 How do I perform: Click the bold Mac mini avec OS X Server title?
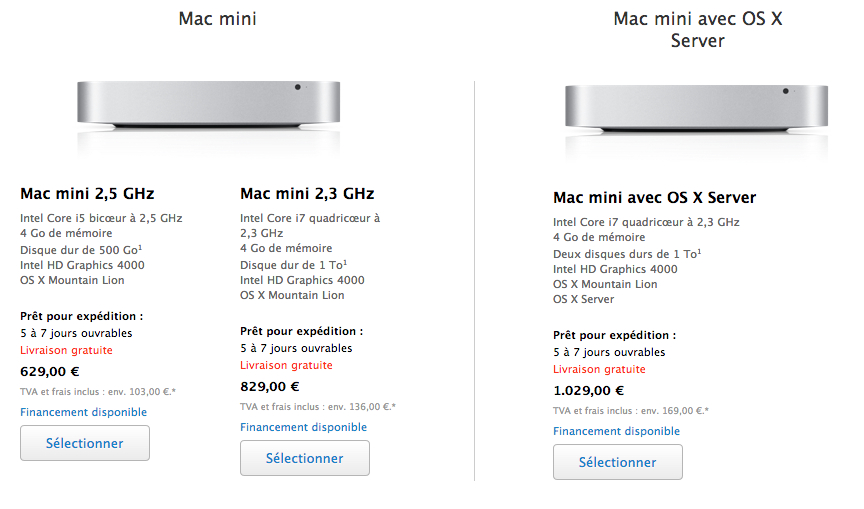point(655,197)
